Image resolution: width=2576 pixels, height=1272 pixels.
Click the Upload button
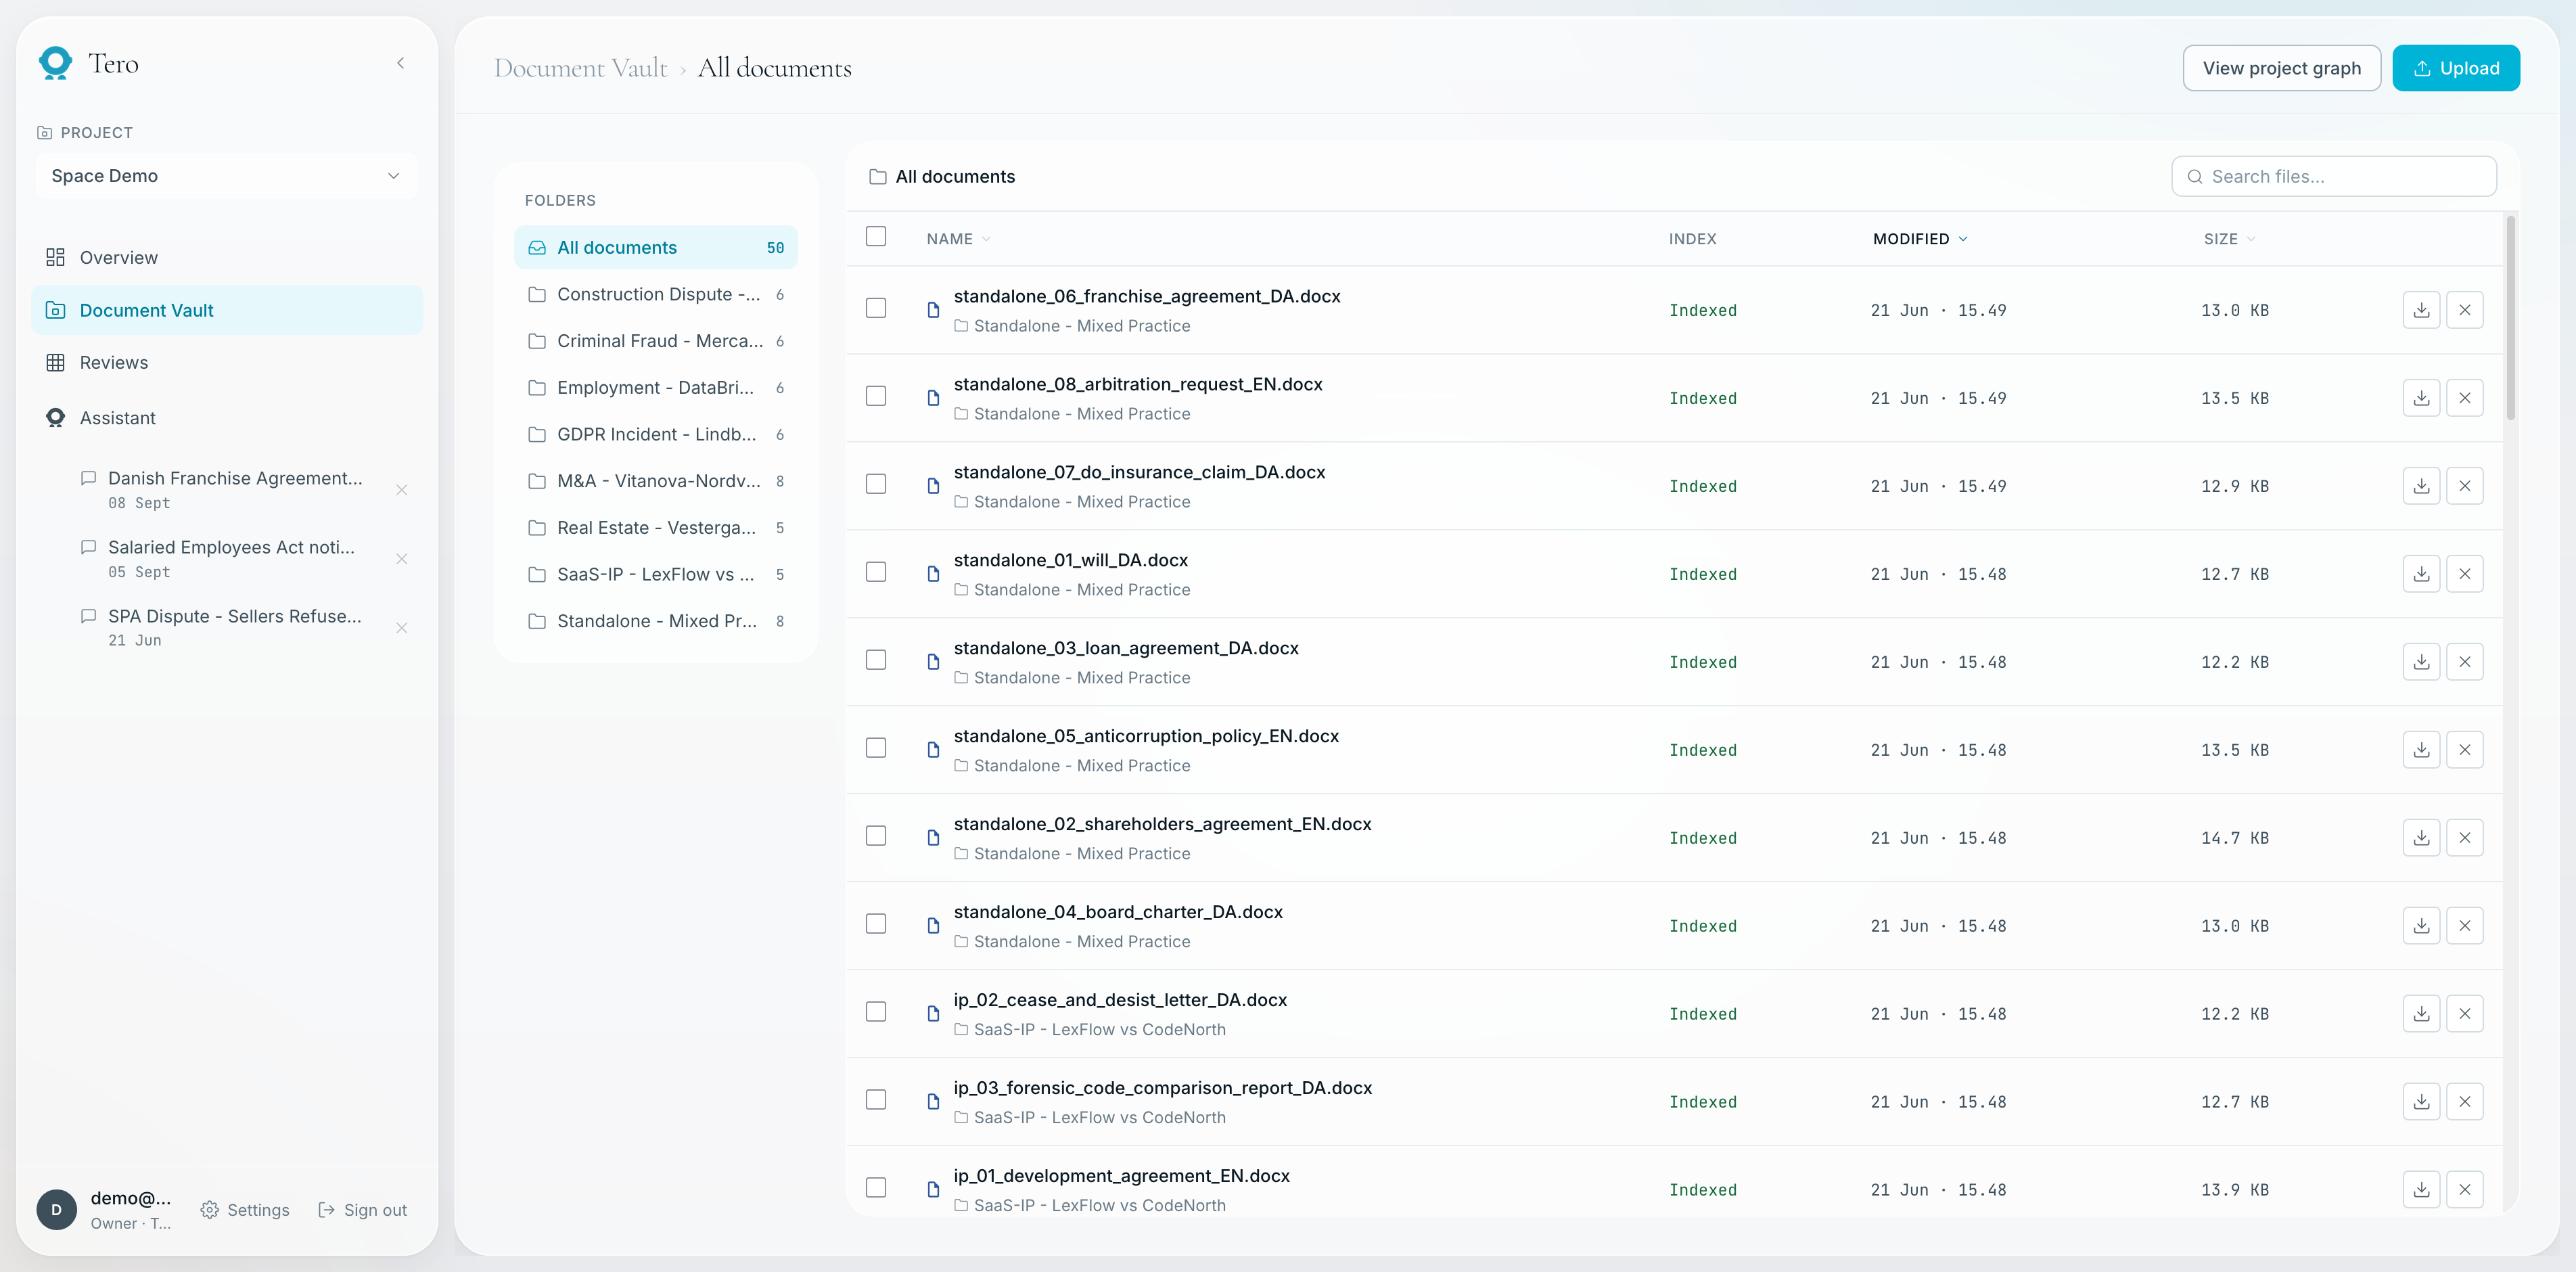pyautogui.click(x=2455, y=68)
